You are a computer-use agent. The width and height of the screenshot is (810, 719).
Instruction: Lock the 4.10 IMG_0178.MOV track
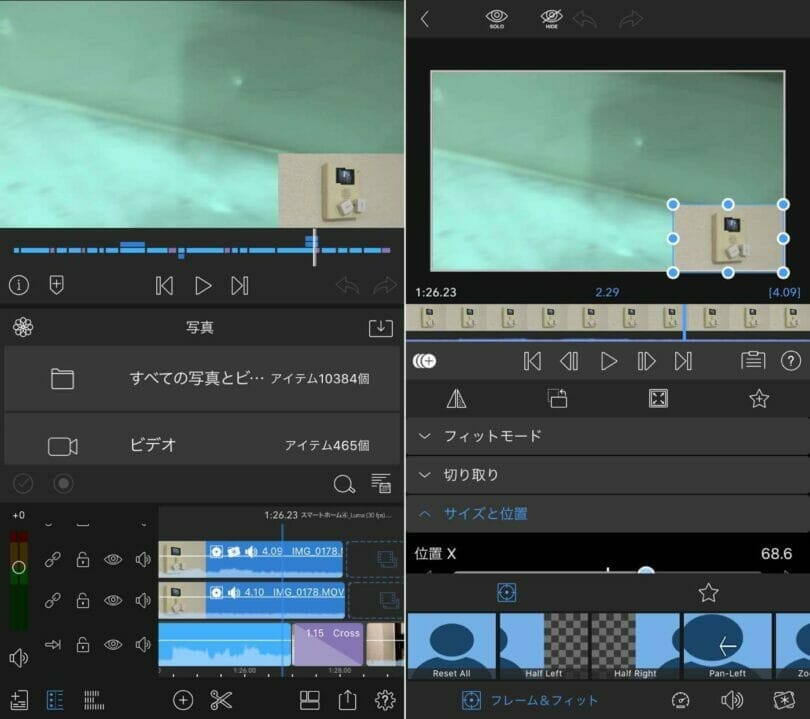[x=83, y=600]
